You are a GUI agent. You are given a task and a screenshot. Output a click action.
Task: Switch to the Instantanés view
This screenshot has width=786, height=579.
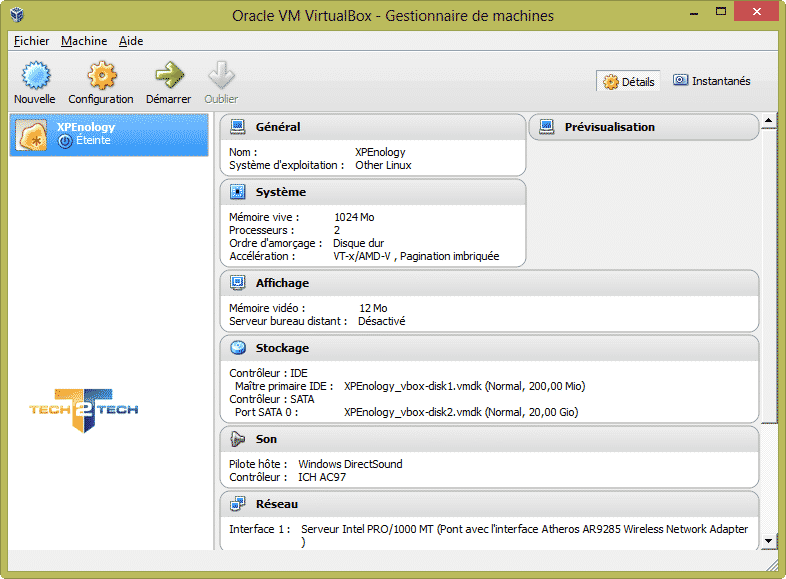tap(711, 81)
